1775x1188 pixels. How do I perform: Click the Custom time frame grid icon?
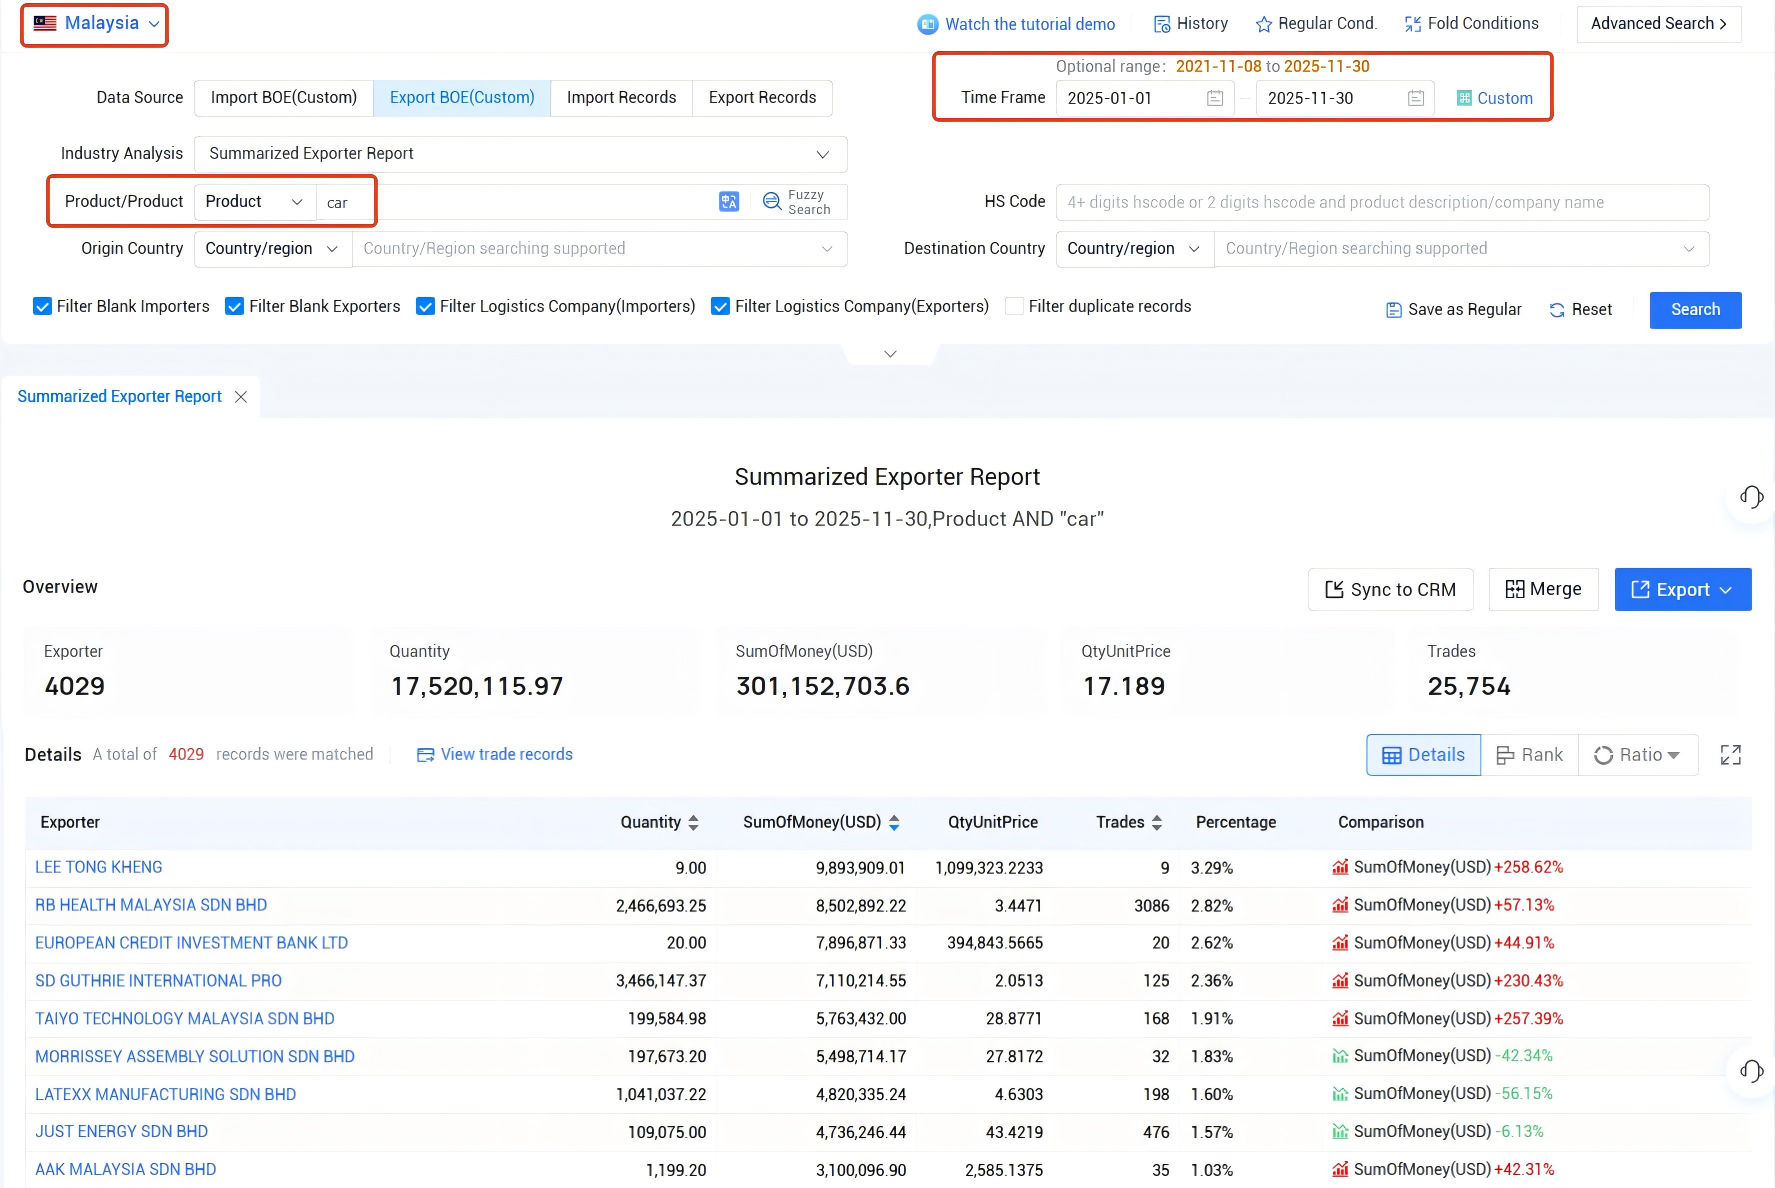[x=1464, y=98]
